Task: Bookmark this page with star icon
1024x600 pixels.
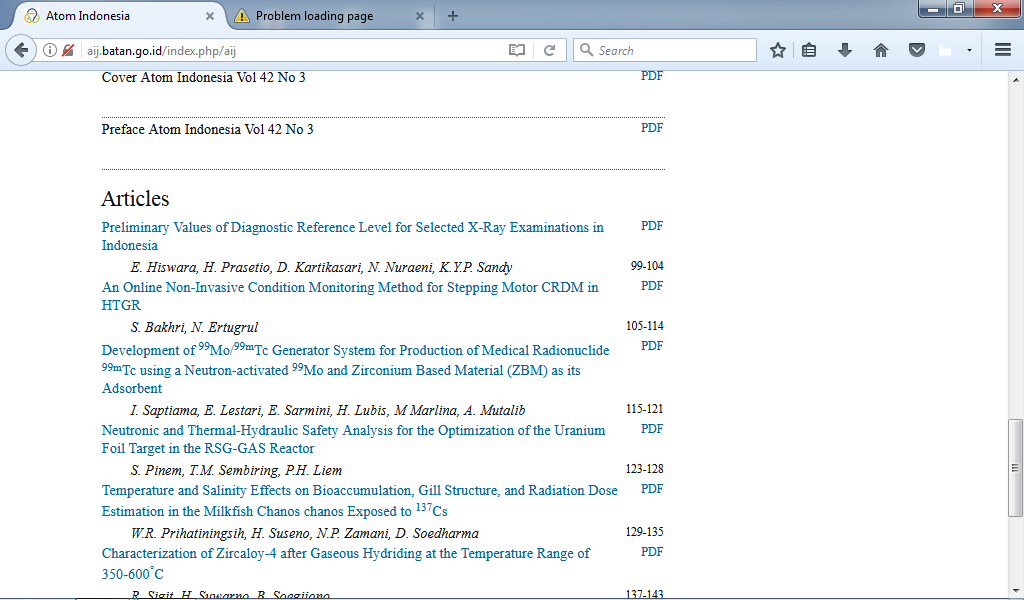Action: (x=777, y=50)
